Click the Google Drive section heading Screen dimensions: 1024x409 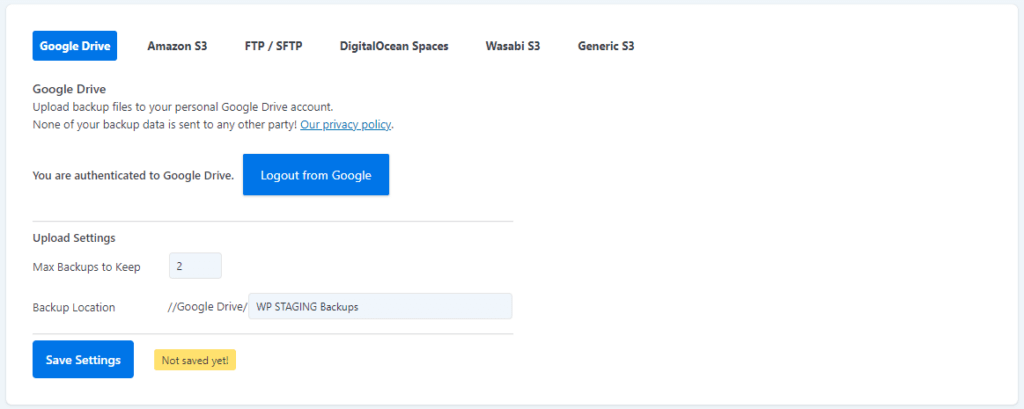[69, 90]
